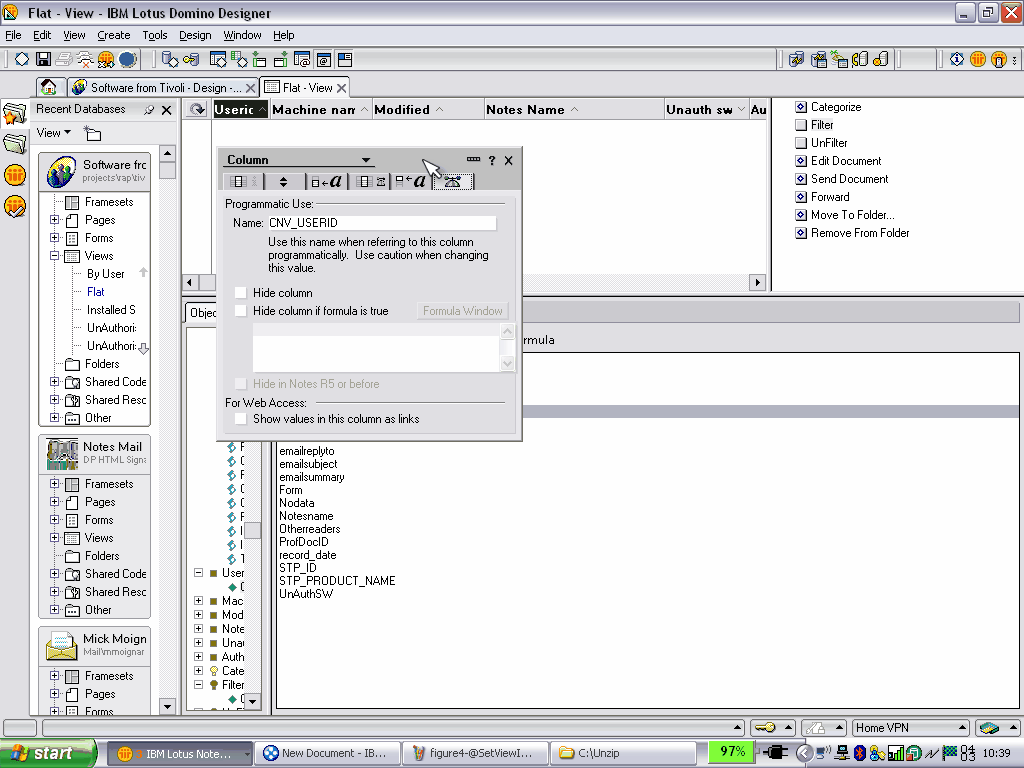Open the Advanced beanie tab in Column properties
This screenshot has height=768, width=1024.
(453, 181)
